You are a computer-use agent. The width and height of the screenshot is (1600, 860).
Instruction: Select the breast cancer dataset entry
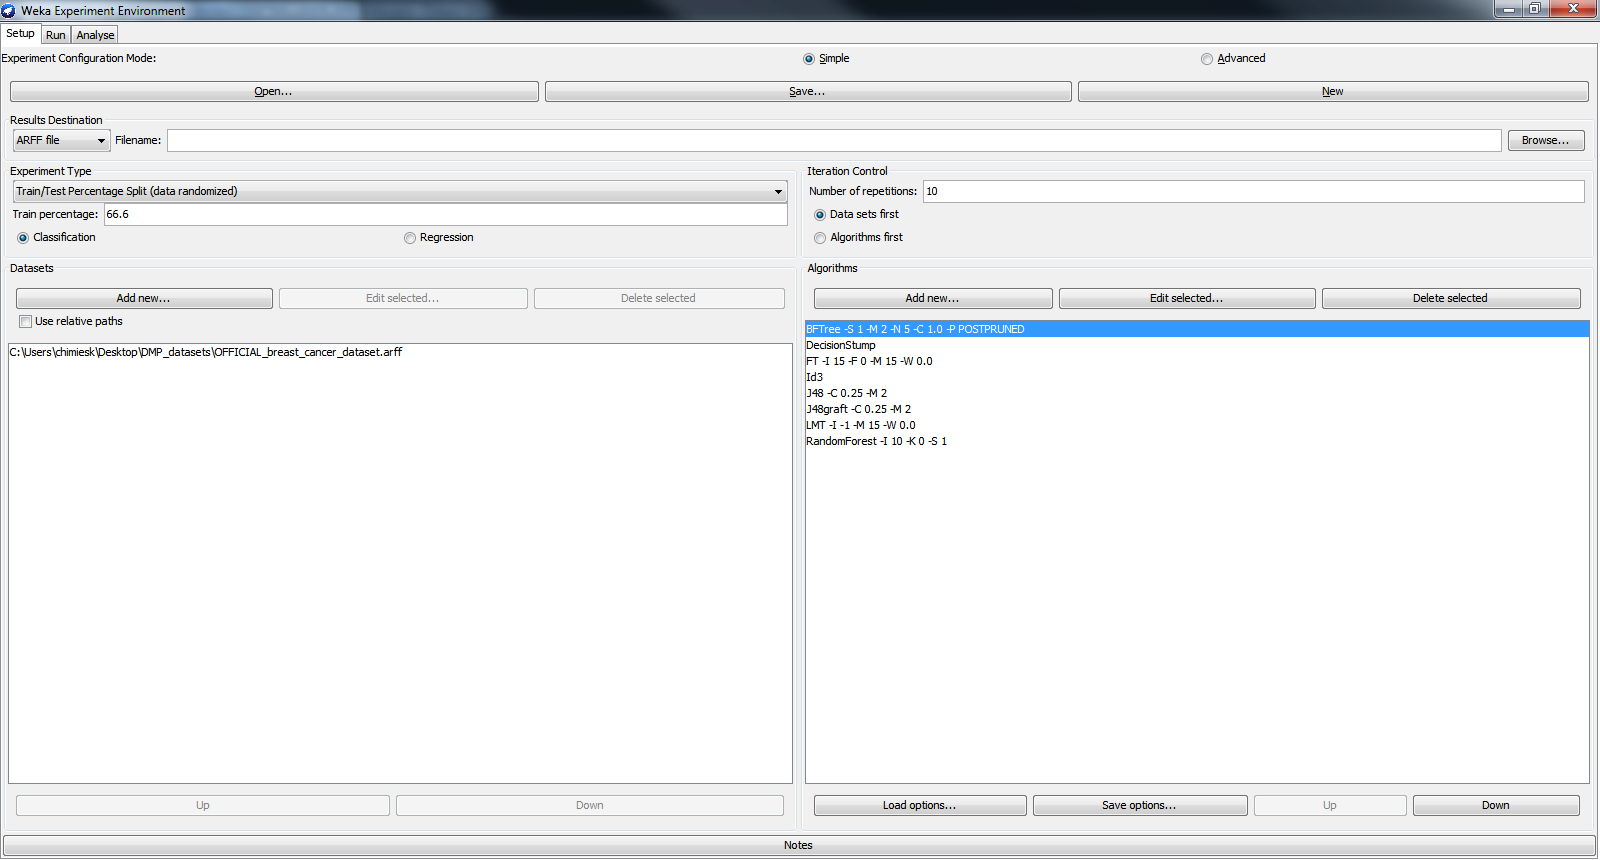(x=400, y=352)
